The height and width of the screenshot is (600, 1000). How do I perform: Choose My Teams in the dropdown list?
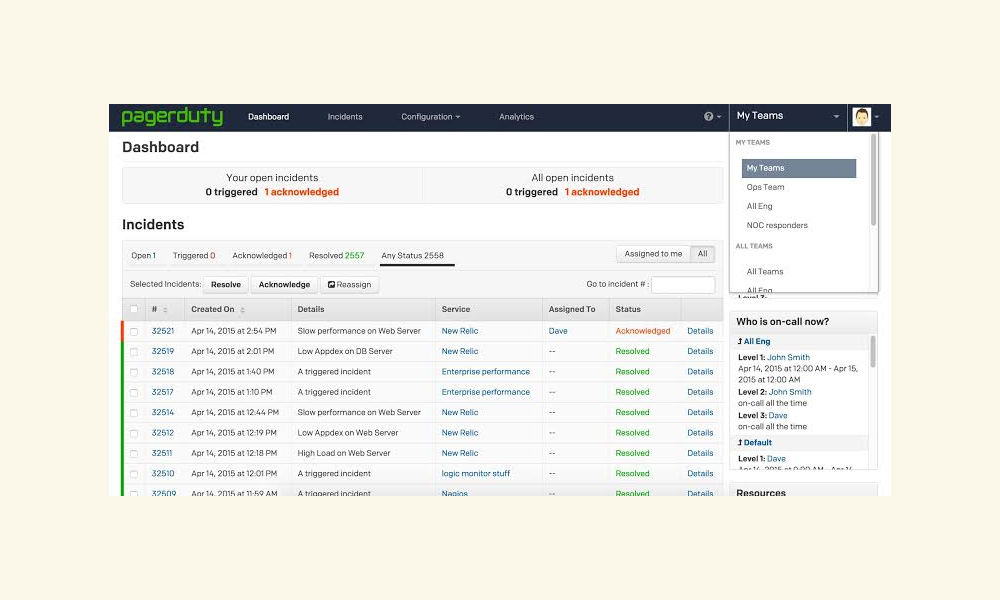click(798, 168)
